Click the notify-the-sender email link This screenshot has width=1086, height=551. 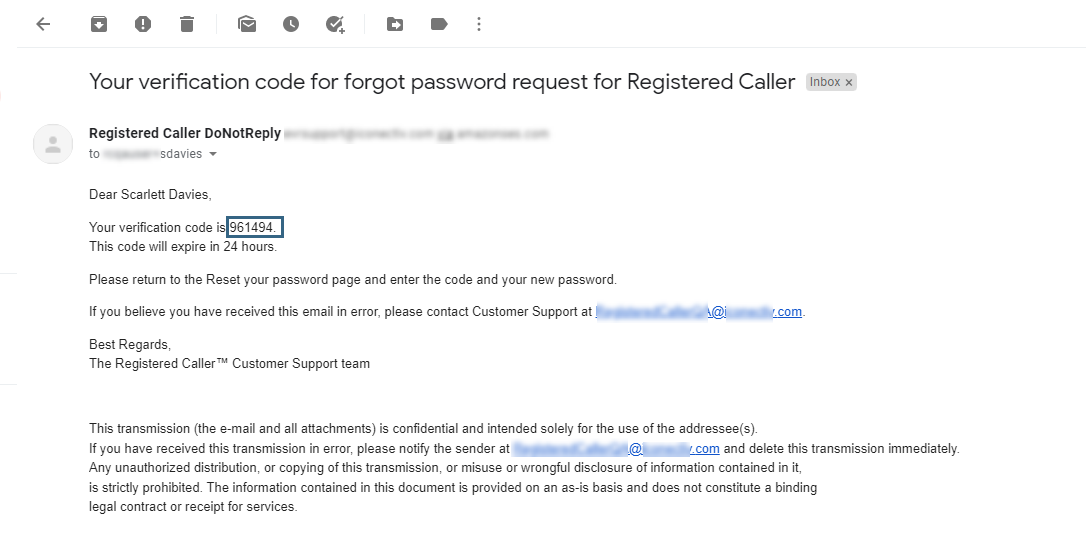pyautogui.click(x=615, y=449)
